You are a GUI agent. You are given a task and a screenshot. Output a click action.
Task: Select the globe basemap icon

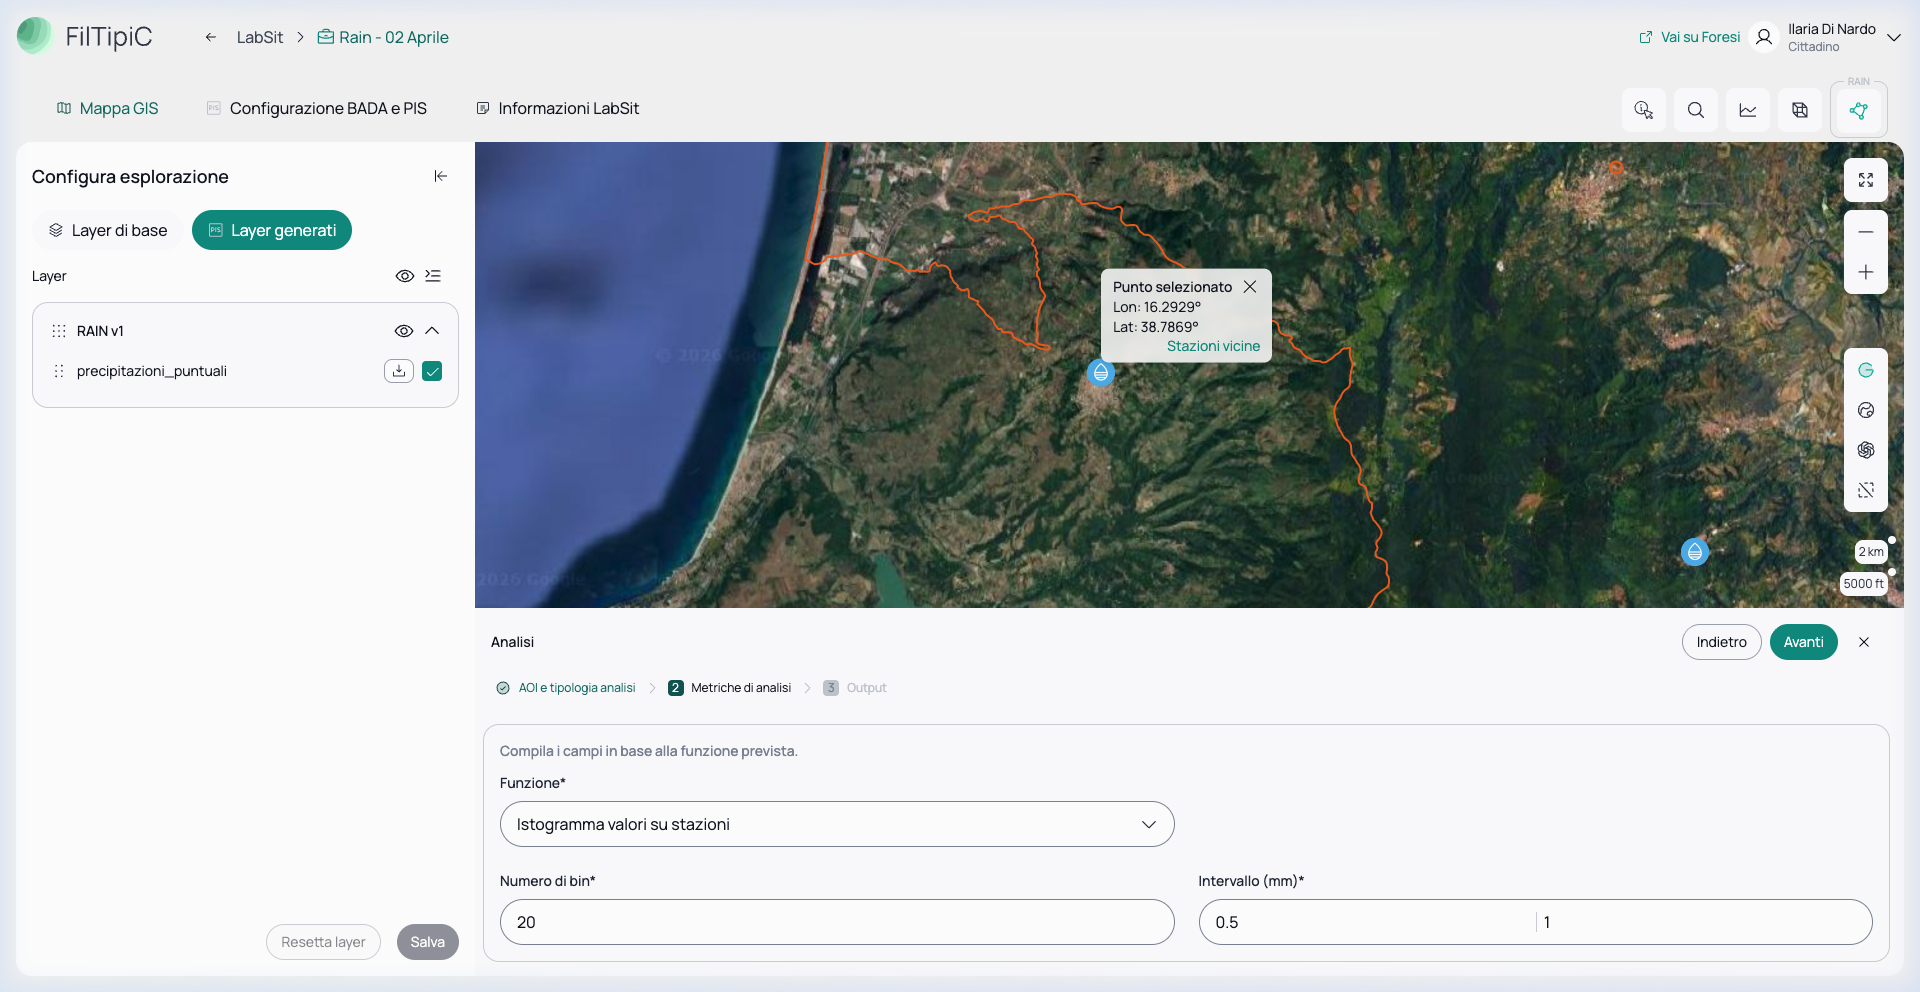click(x=1866, y=410)
